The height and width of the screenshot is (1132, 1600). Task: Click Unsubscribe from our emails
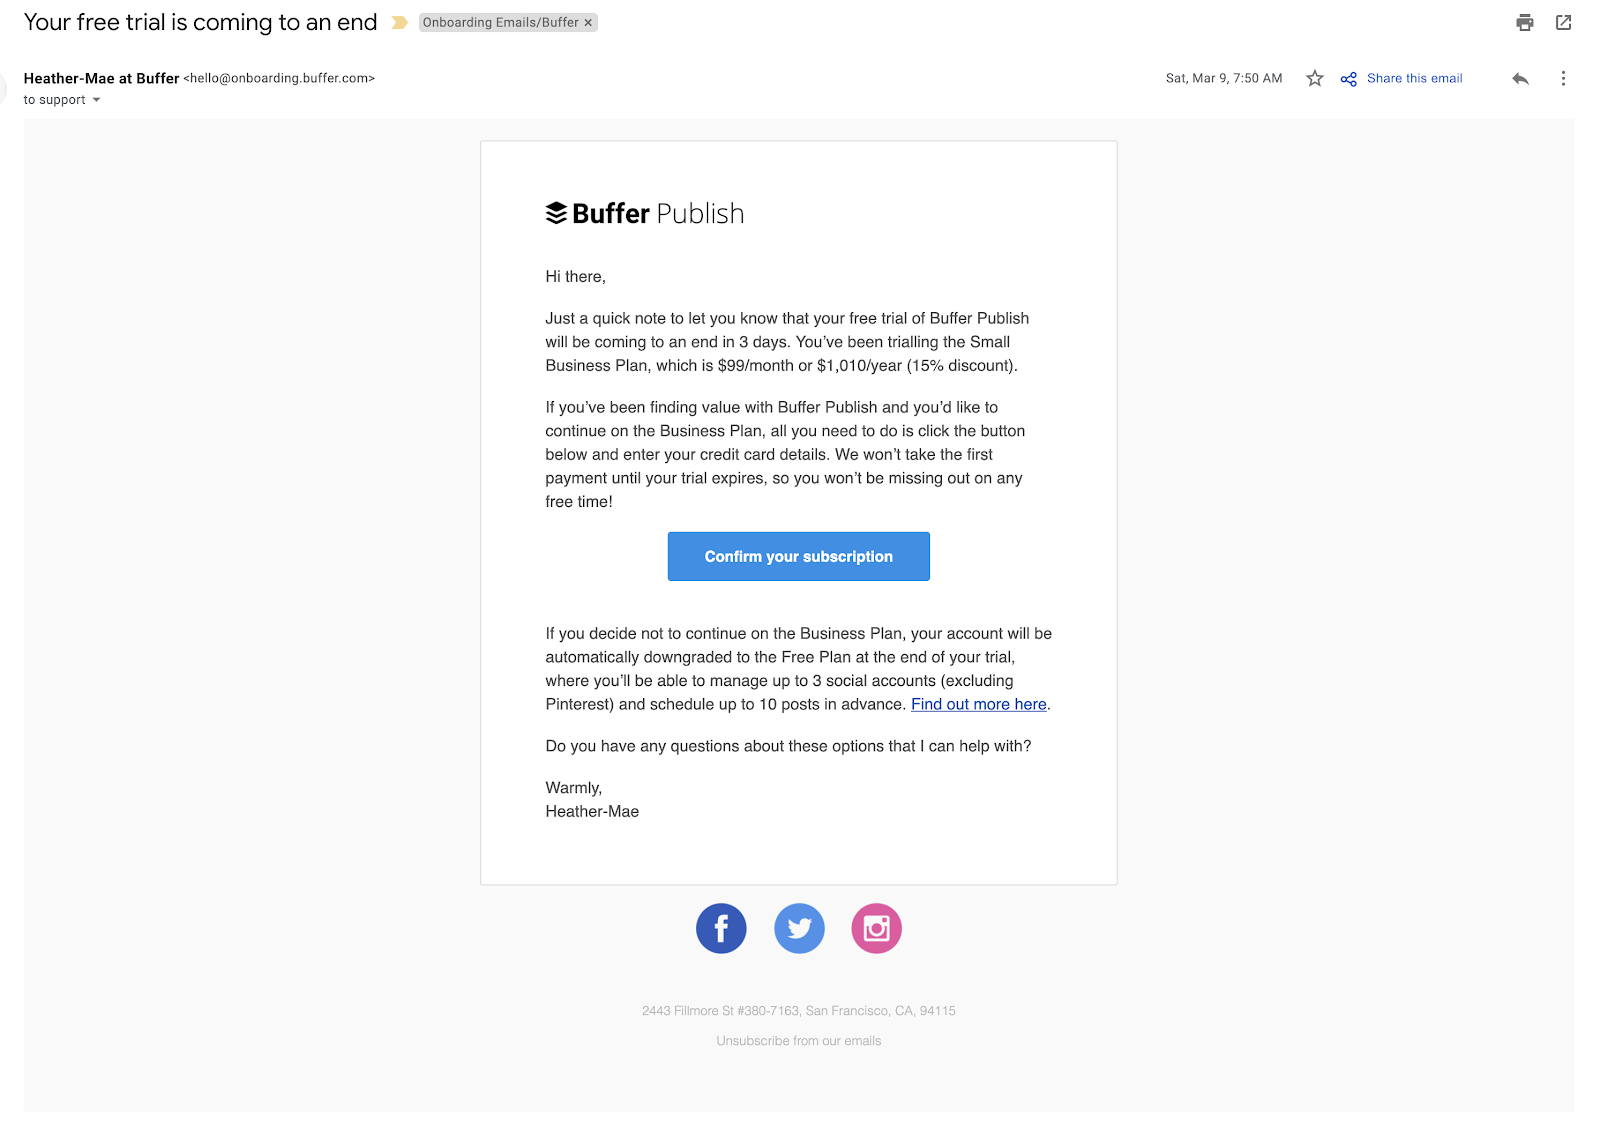799,1041
